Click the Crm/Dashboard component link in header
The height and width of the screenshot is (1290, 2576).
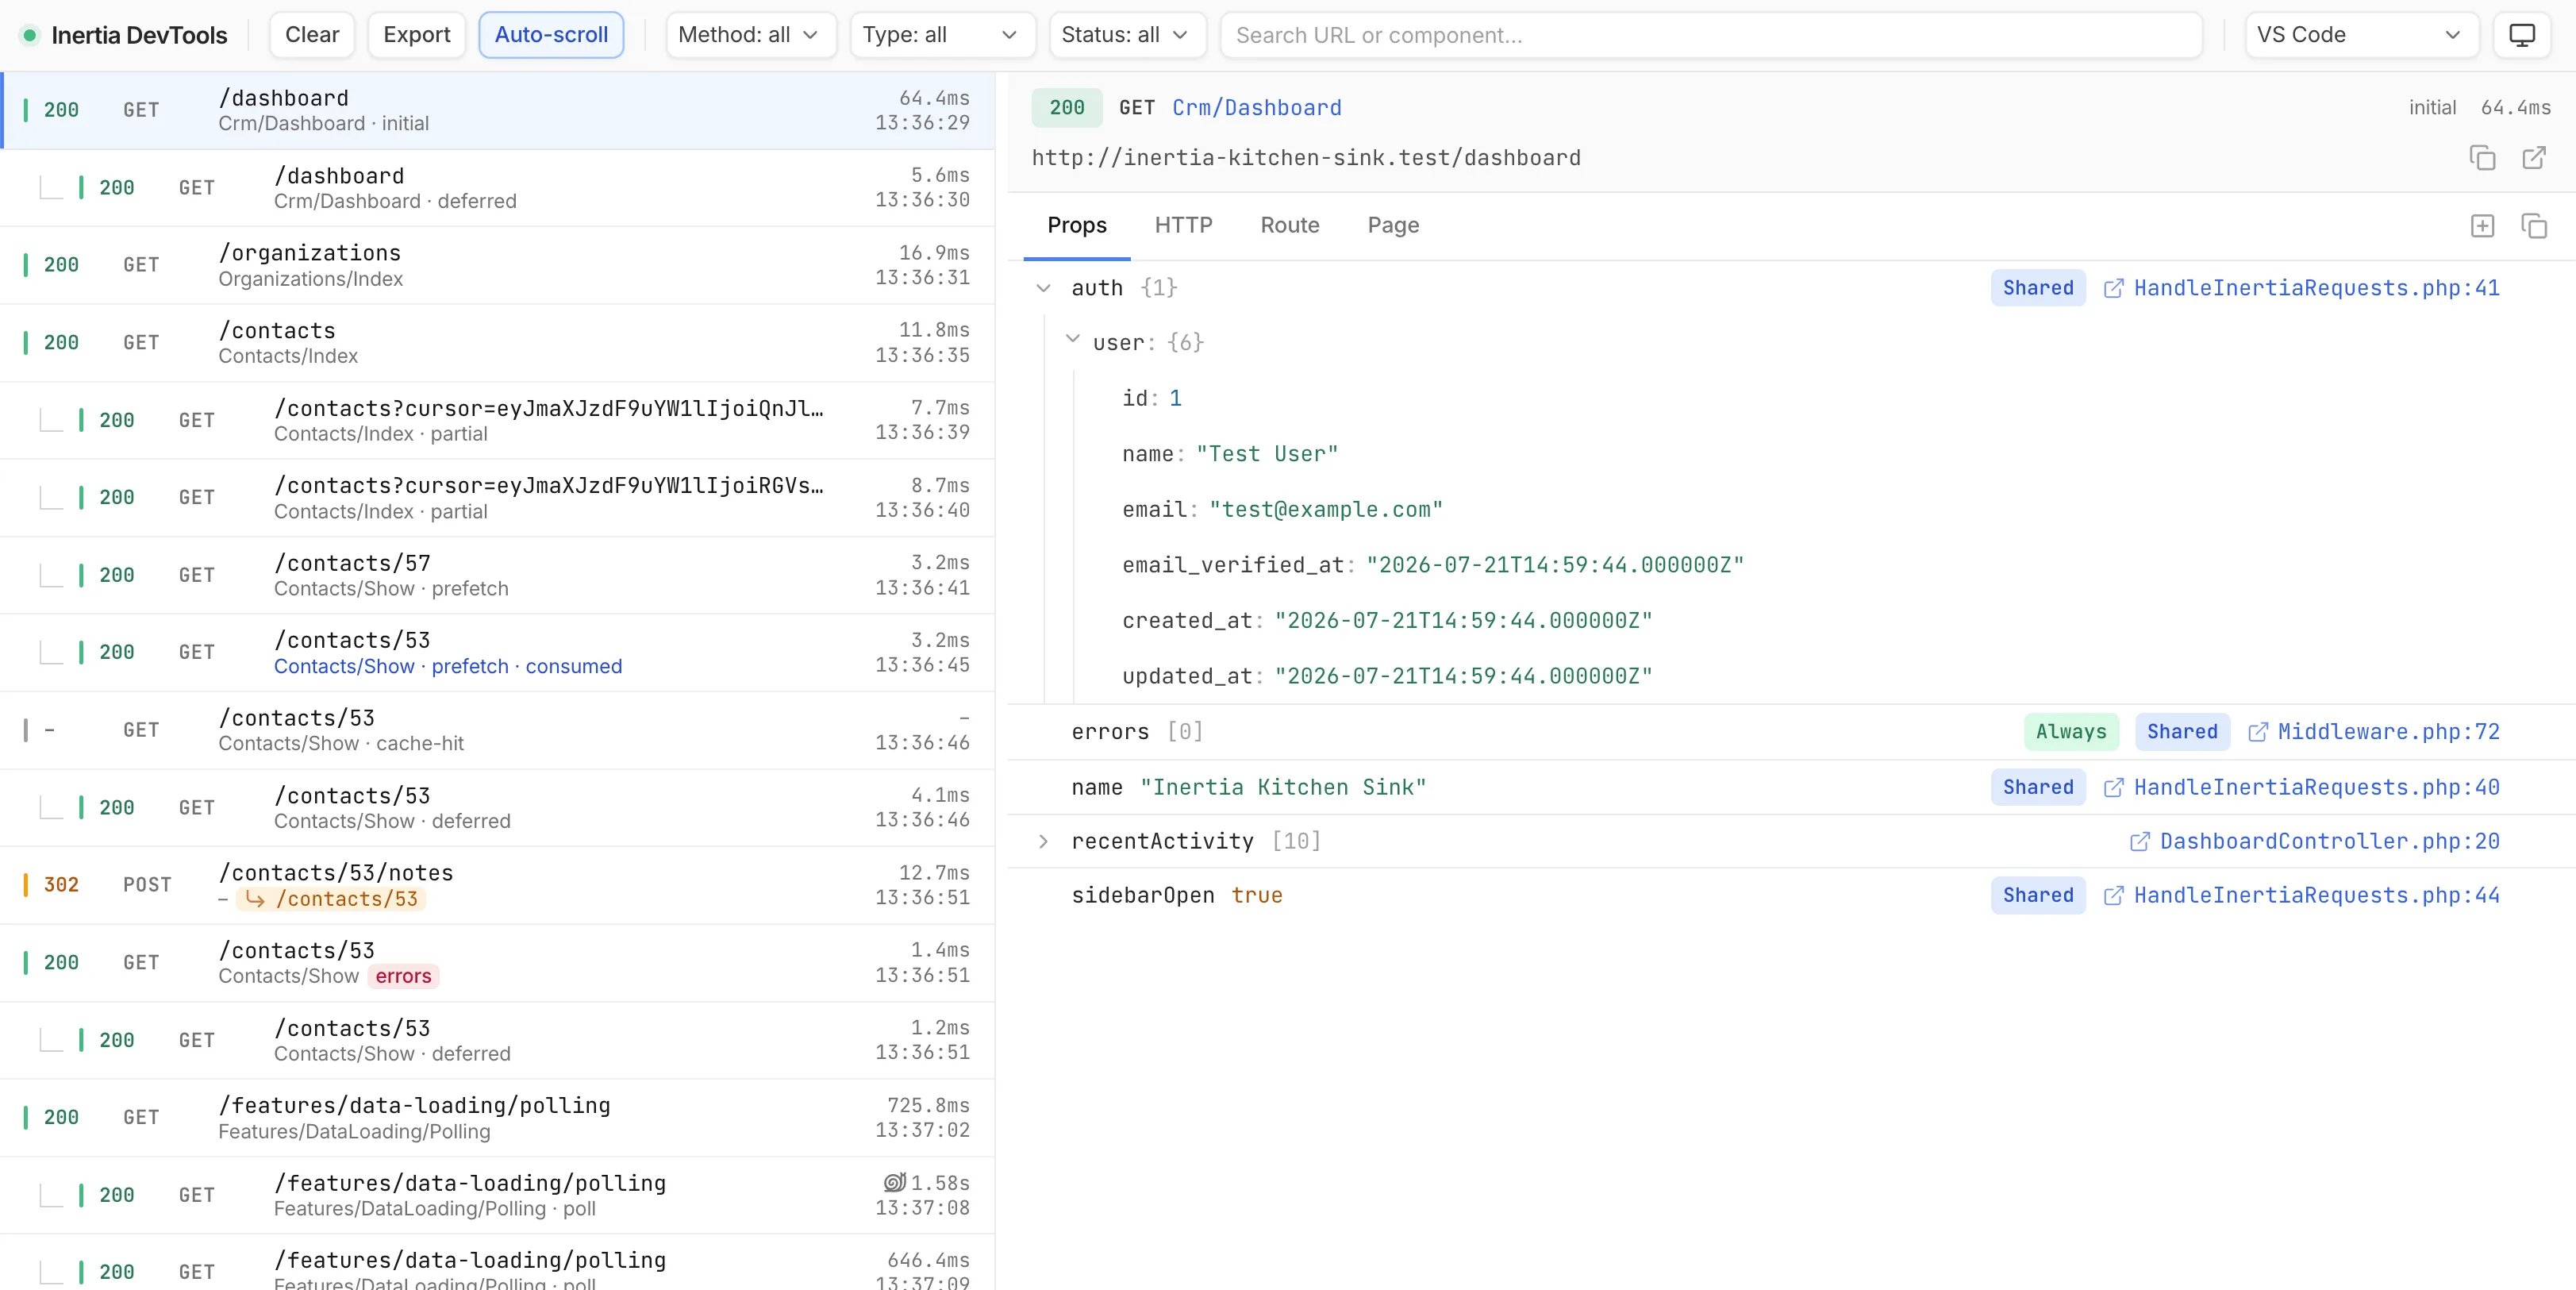click(1257, 108)
